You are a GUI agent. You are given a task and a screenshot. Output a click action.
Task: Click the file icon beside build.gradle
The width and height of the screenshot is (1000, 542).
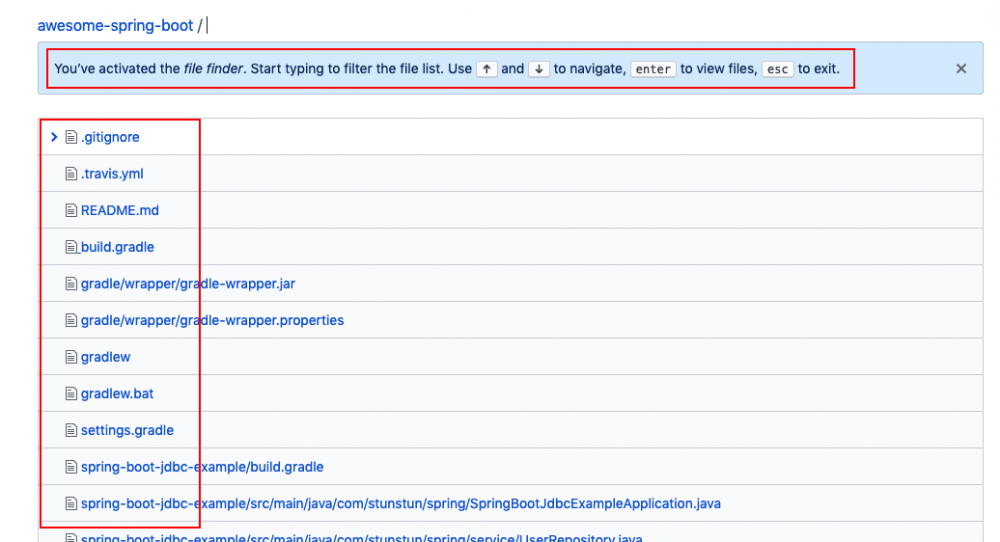click(x=71, y=247)
